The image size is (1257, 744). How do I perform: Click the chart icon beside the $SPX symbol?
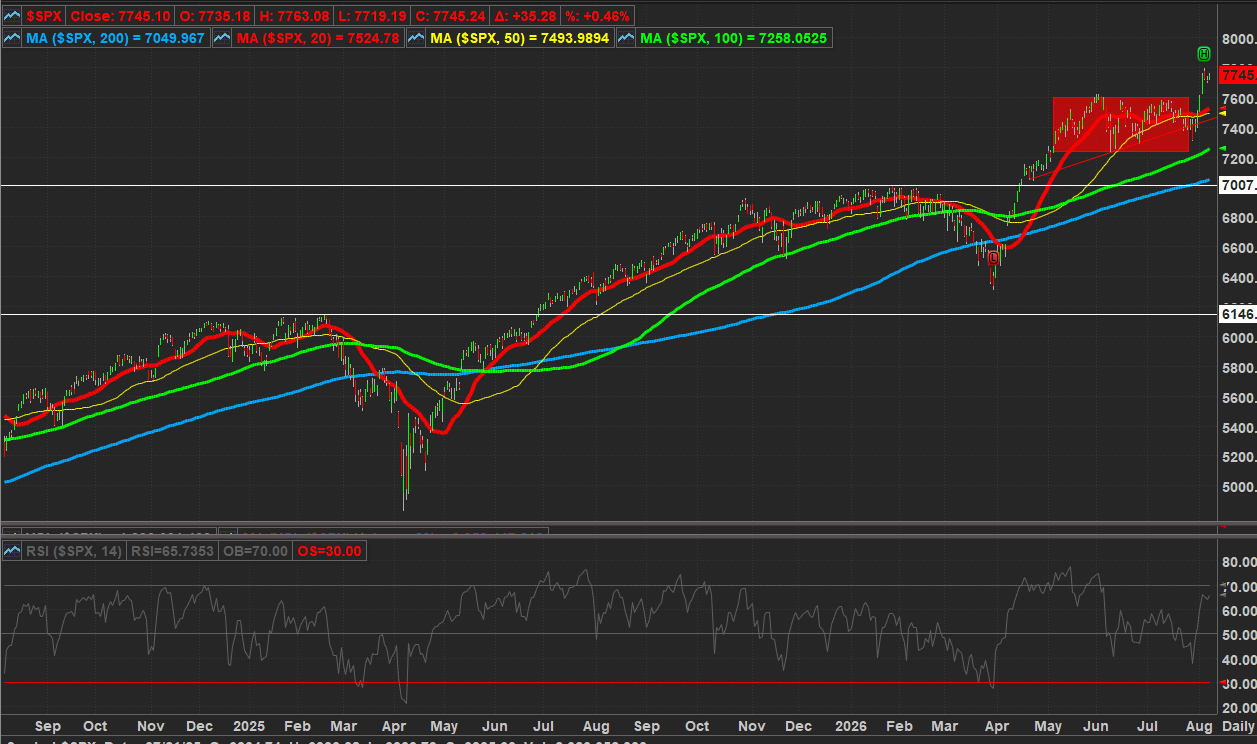pyautogui.click(x=12, y=17)
